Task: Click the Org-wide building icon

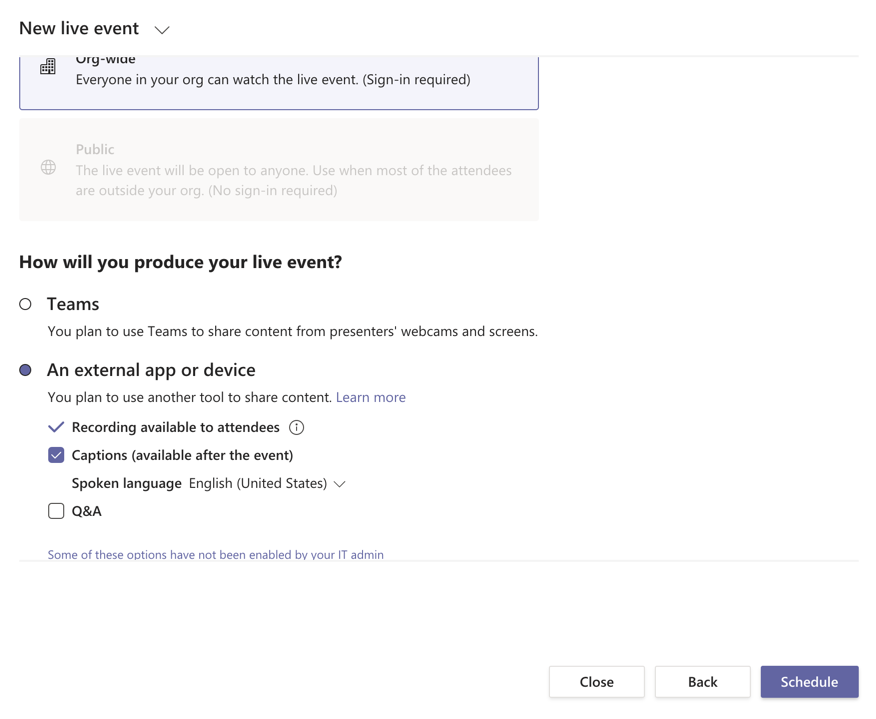Action: coord(48,66)
